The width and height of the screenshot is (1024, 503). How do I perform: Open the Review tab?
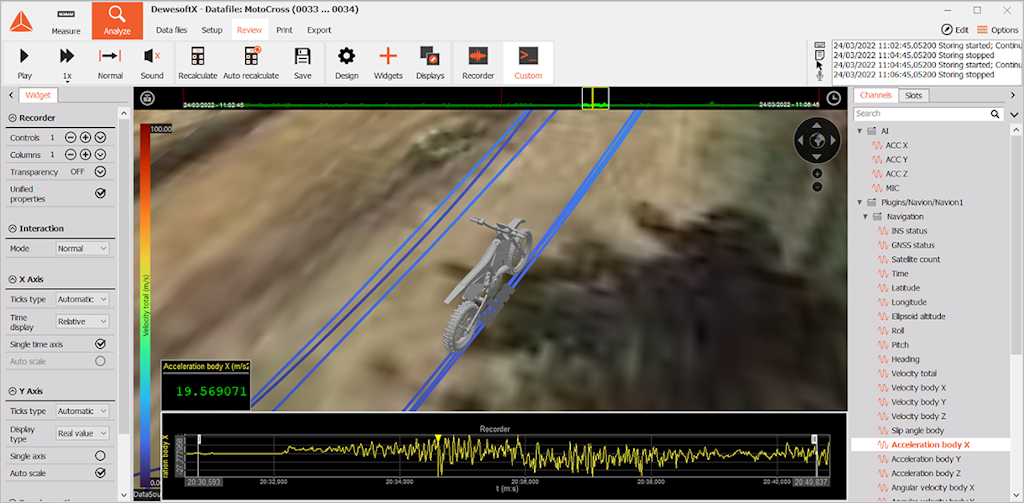click(249, 30)
